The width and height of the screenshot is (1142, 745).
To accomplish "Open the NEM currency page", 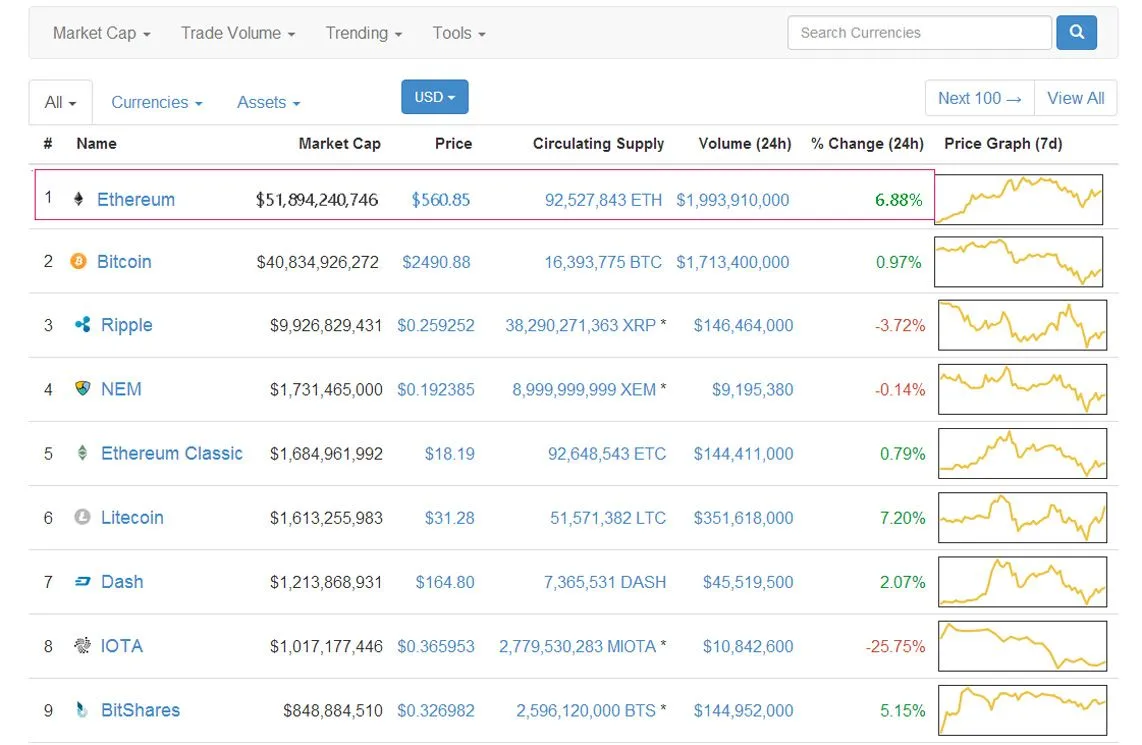I will pos(122,389).
